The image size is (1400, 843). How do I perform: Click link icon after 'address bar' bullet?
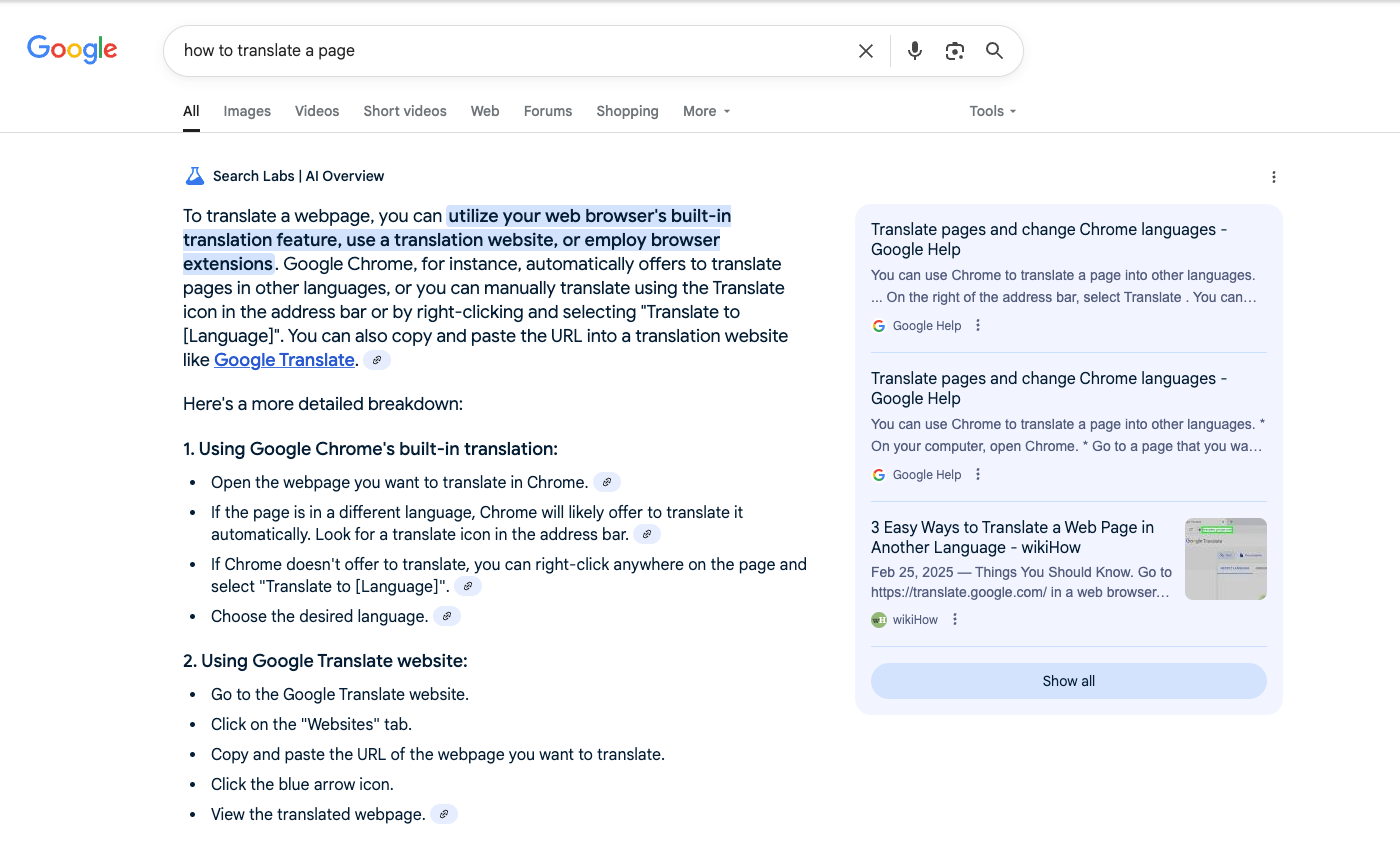647,534
